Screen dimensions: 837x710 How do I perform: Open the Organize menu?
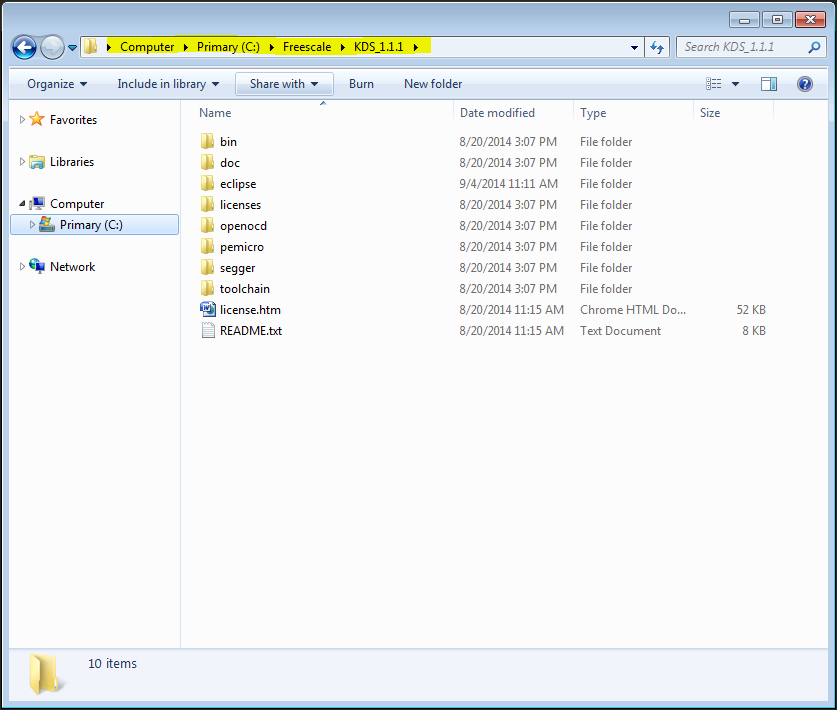(x=57, y=84)
